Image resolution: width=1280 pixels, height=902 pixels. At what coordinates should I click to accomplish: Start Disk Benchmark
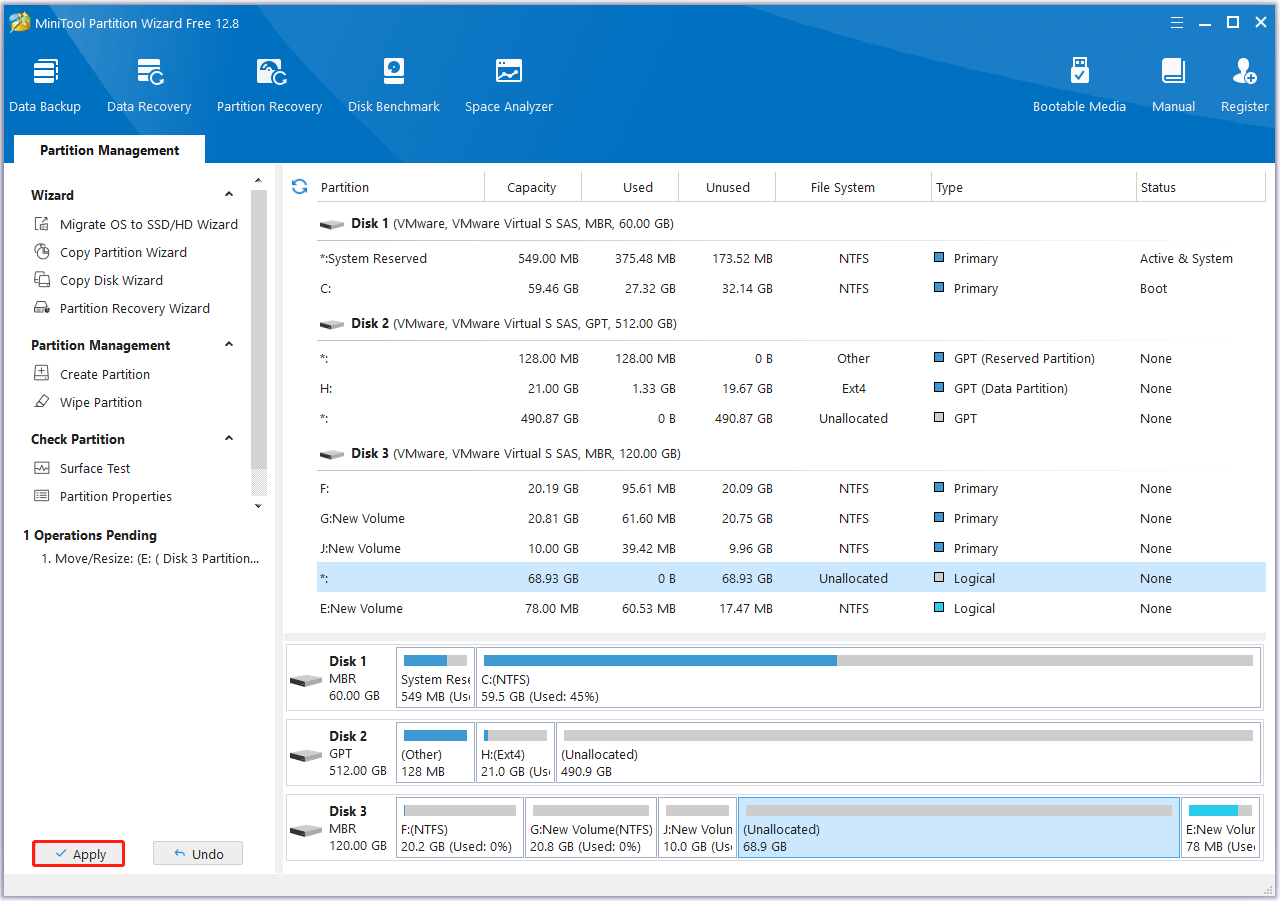click(x=394, y=85)
